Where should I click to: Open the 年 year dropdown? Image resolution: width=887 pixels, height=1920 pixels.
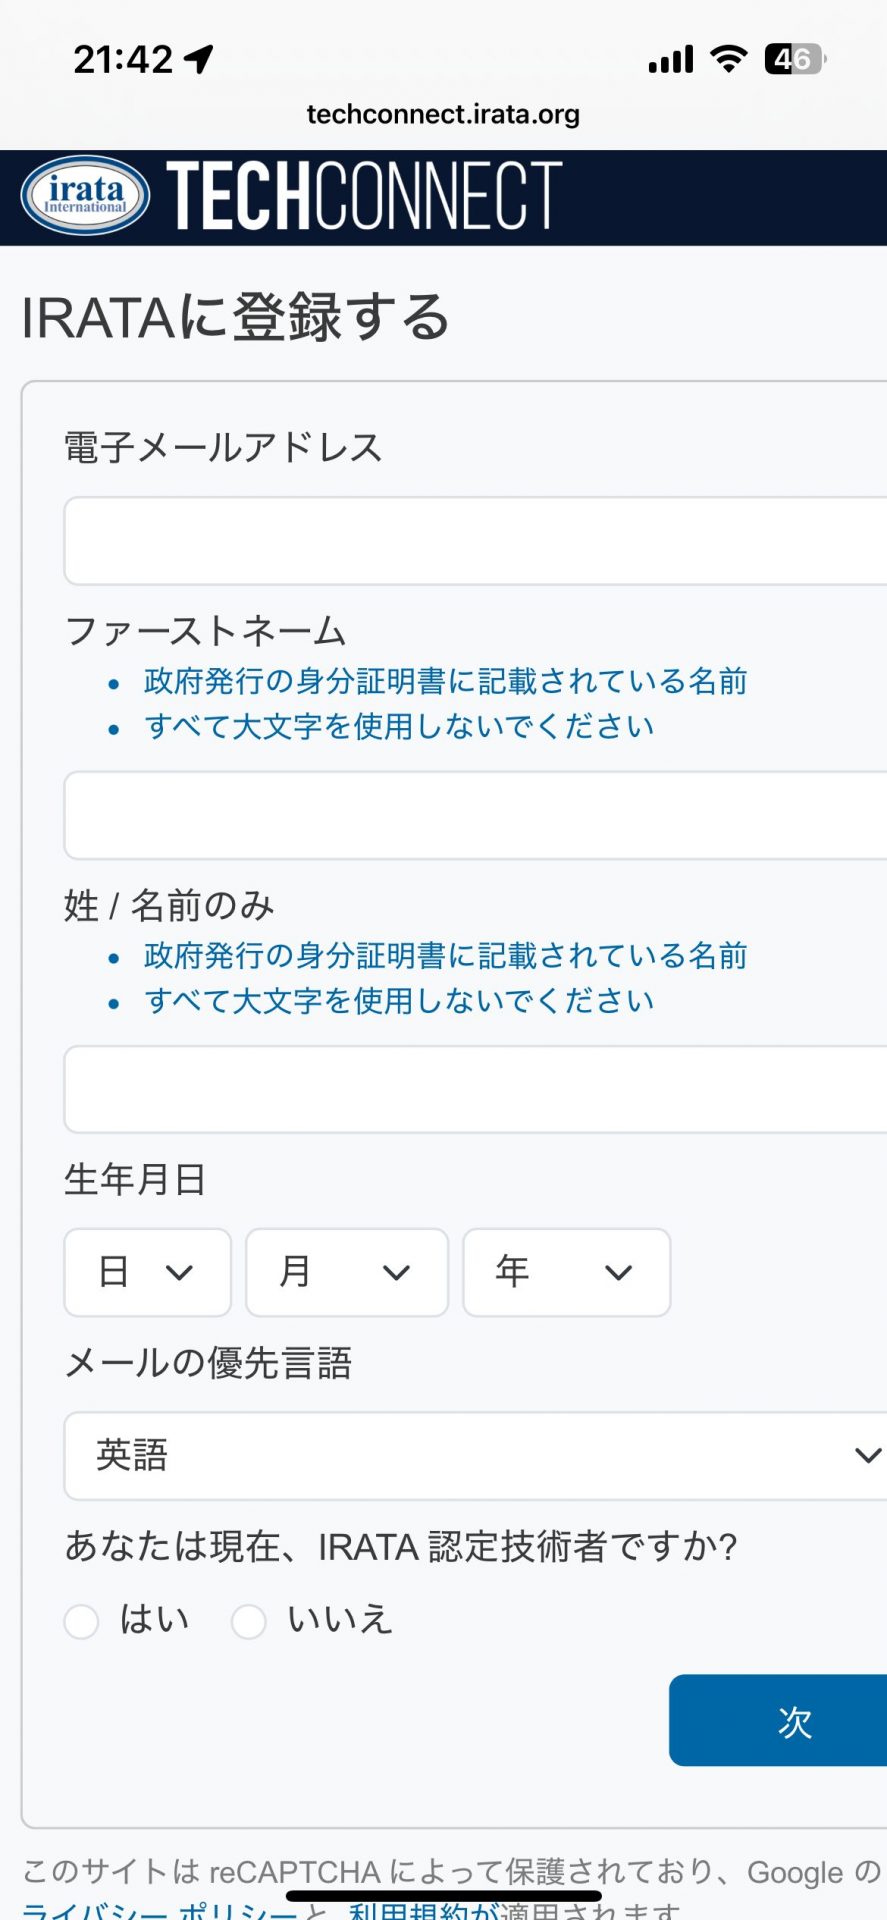[566, 1272]
